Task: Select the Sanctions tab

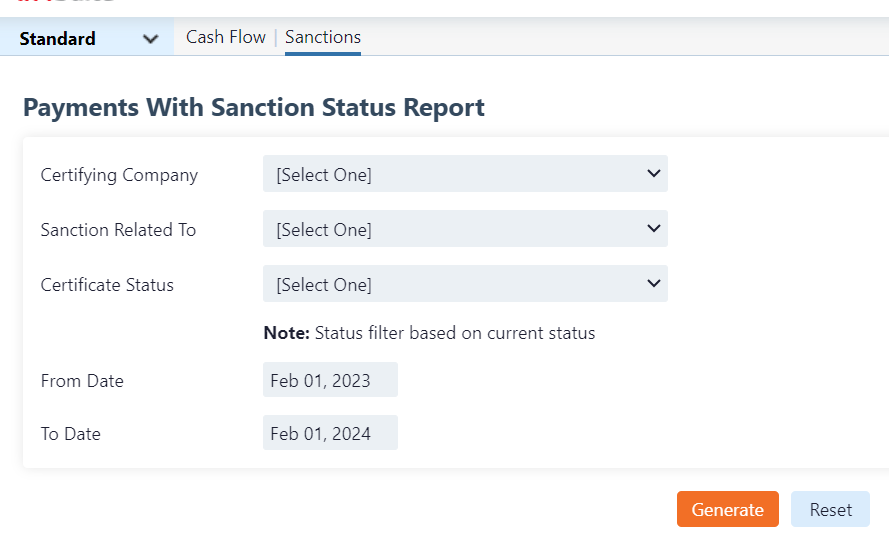Action: point(323,37)
